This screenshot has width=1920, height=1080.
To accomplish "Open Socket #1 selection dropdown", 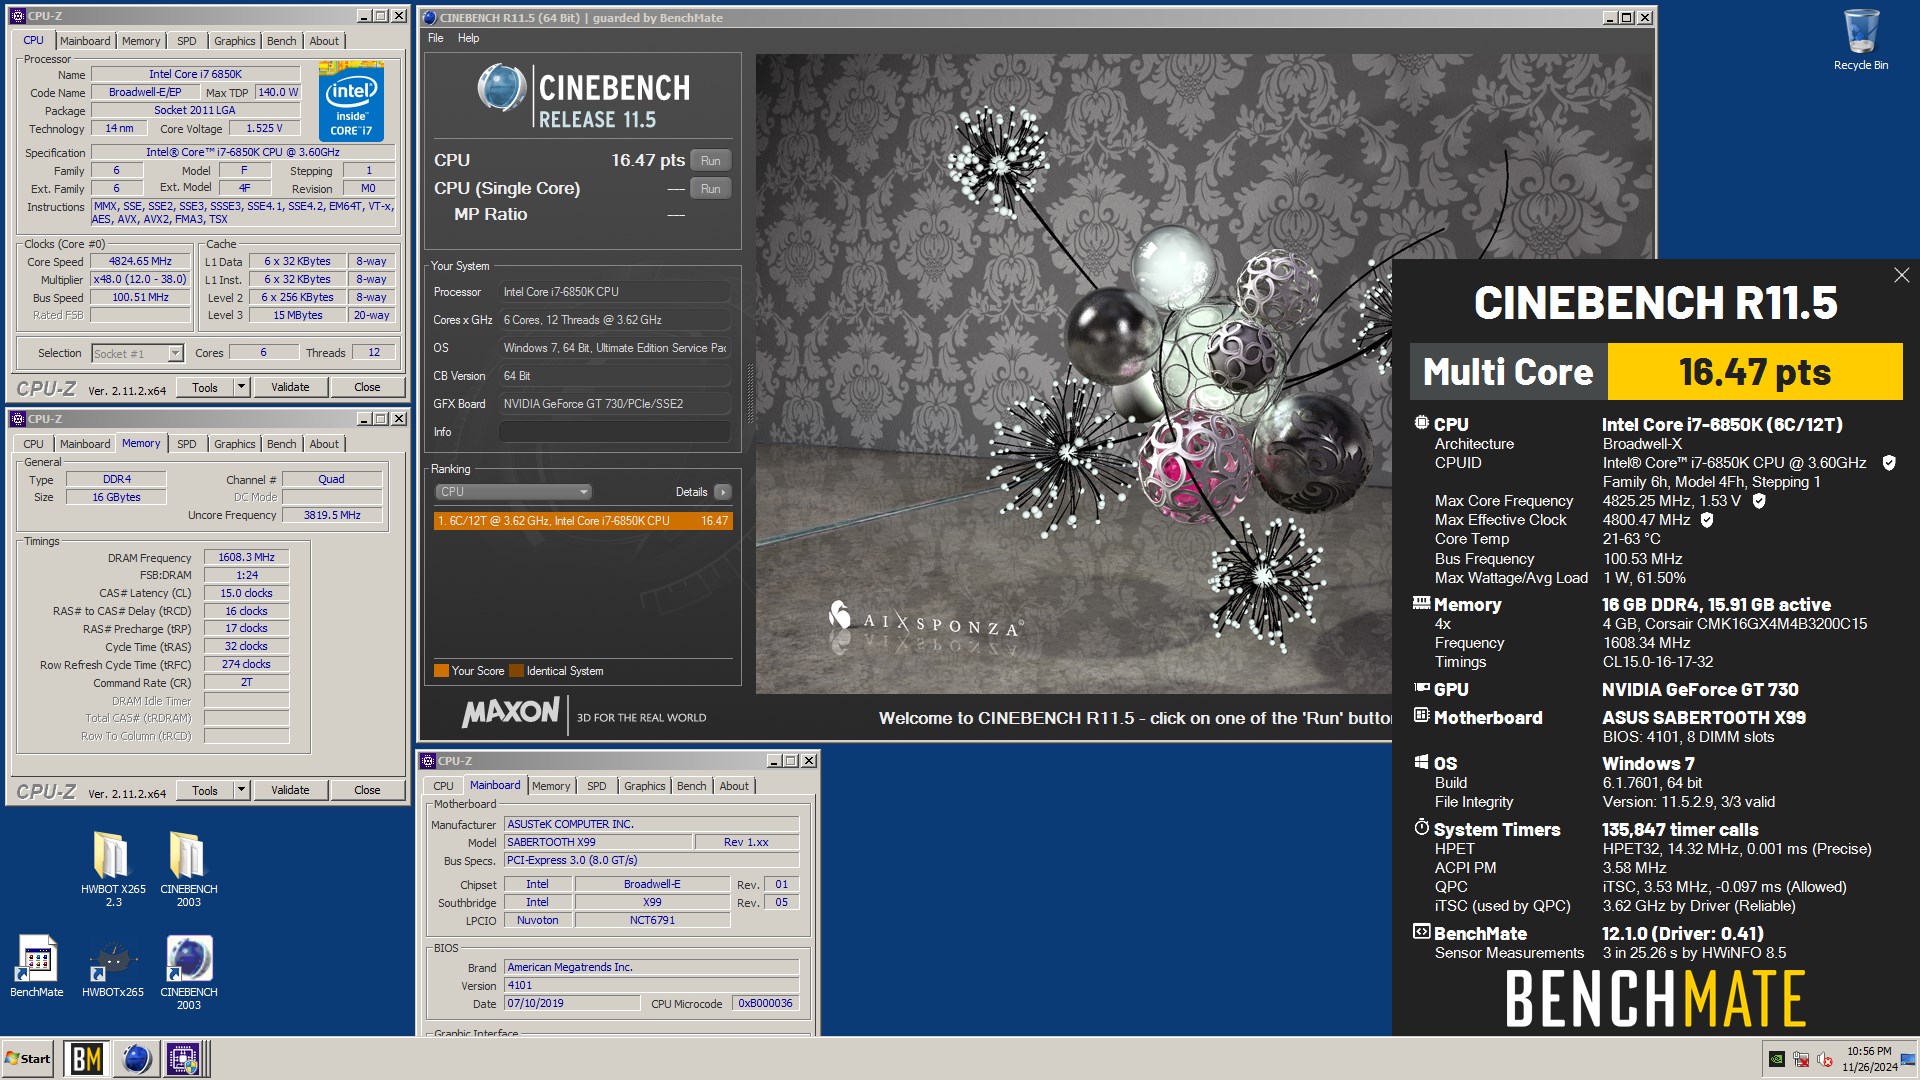I will pyautogui.click(x=137, y=353).
